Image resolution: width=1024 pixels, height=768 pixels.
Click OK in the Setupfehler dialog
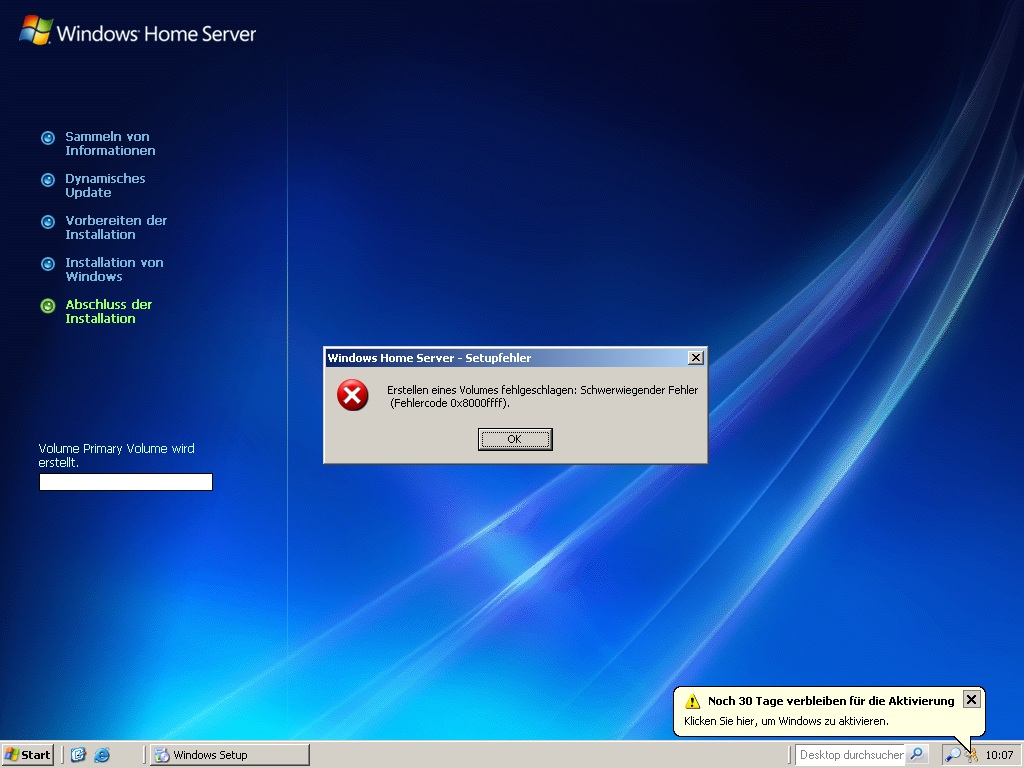pyautogui.click(x=515, y=440)
